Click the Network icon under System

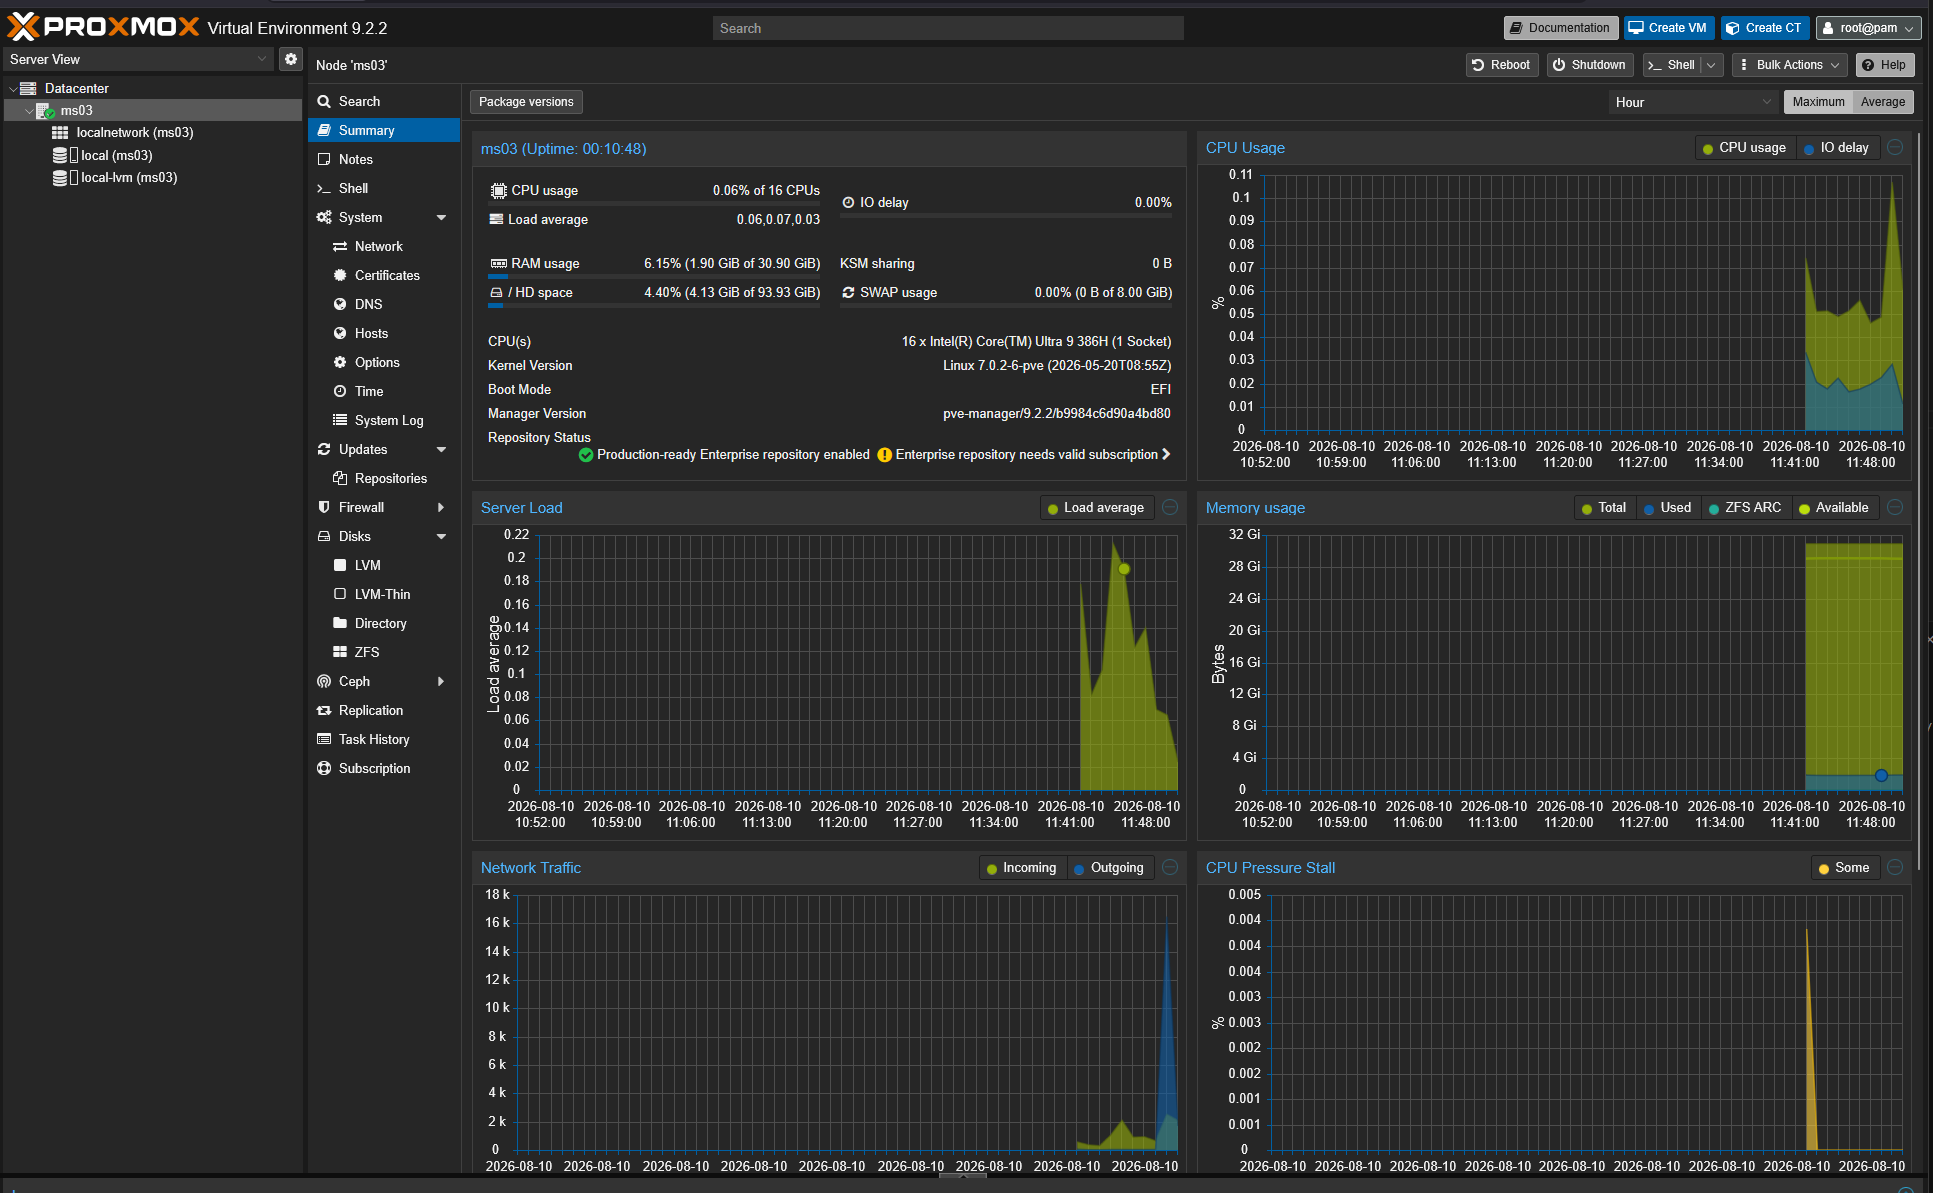point(340,246)
